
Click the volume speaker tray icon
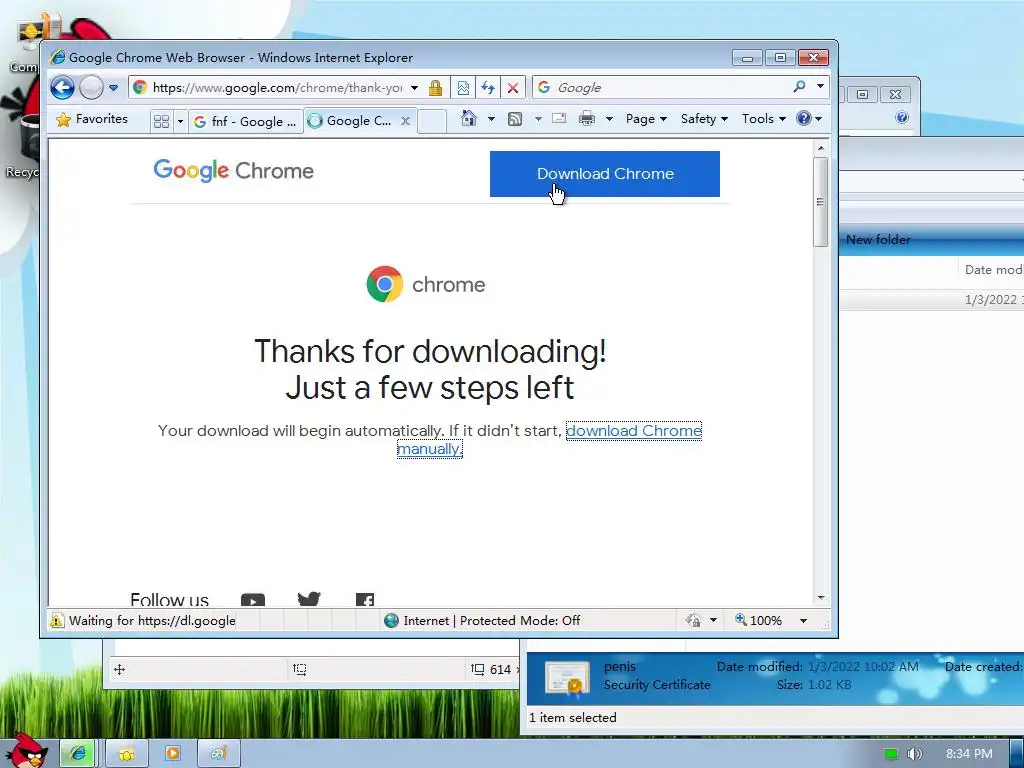[x=915, y=754]
